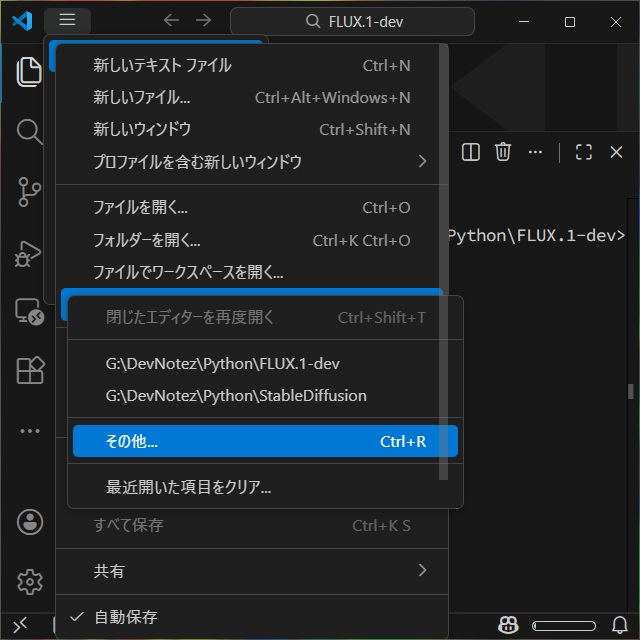Screen dimensions: 640x640
Task: Open Remote Explorer view
Action: coord(29,311)
